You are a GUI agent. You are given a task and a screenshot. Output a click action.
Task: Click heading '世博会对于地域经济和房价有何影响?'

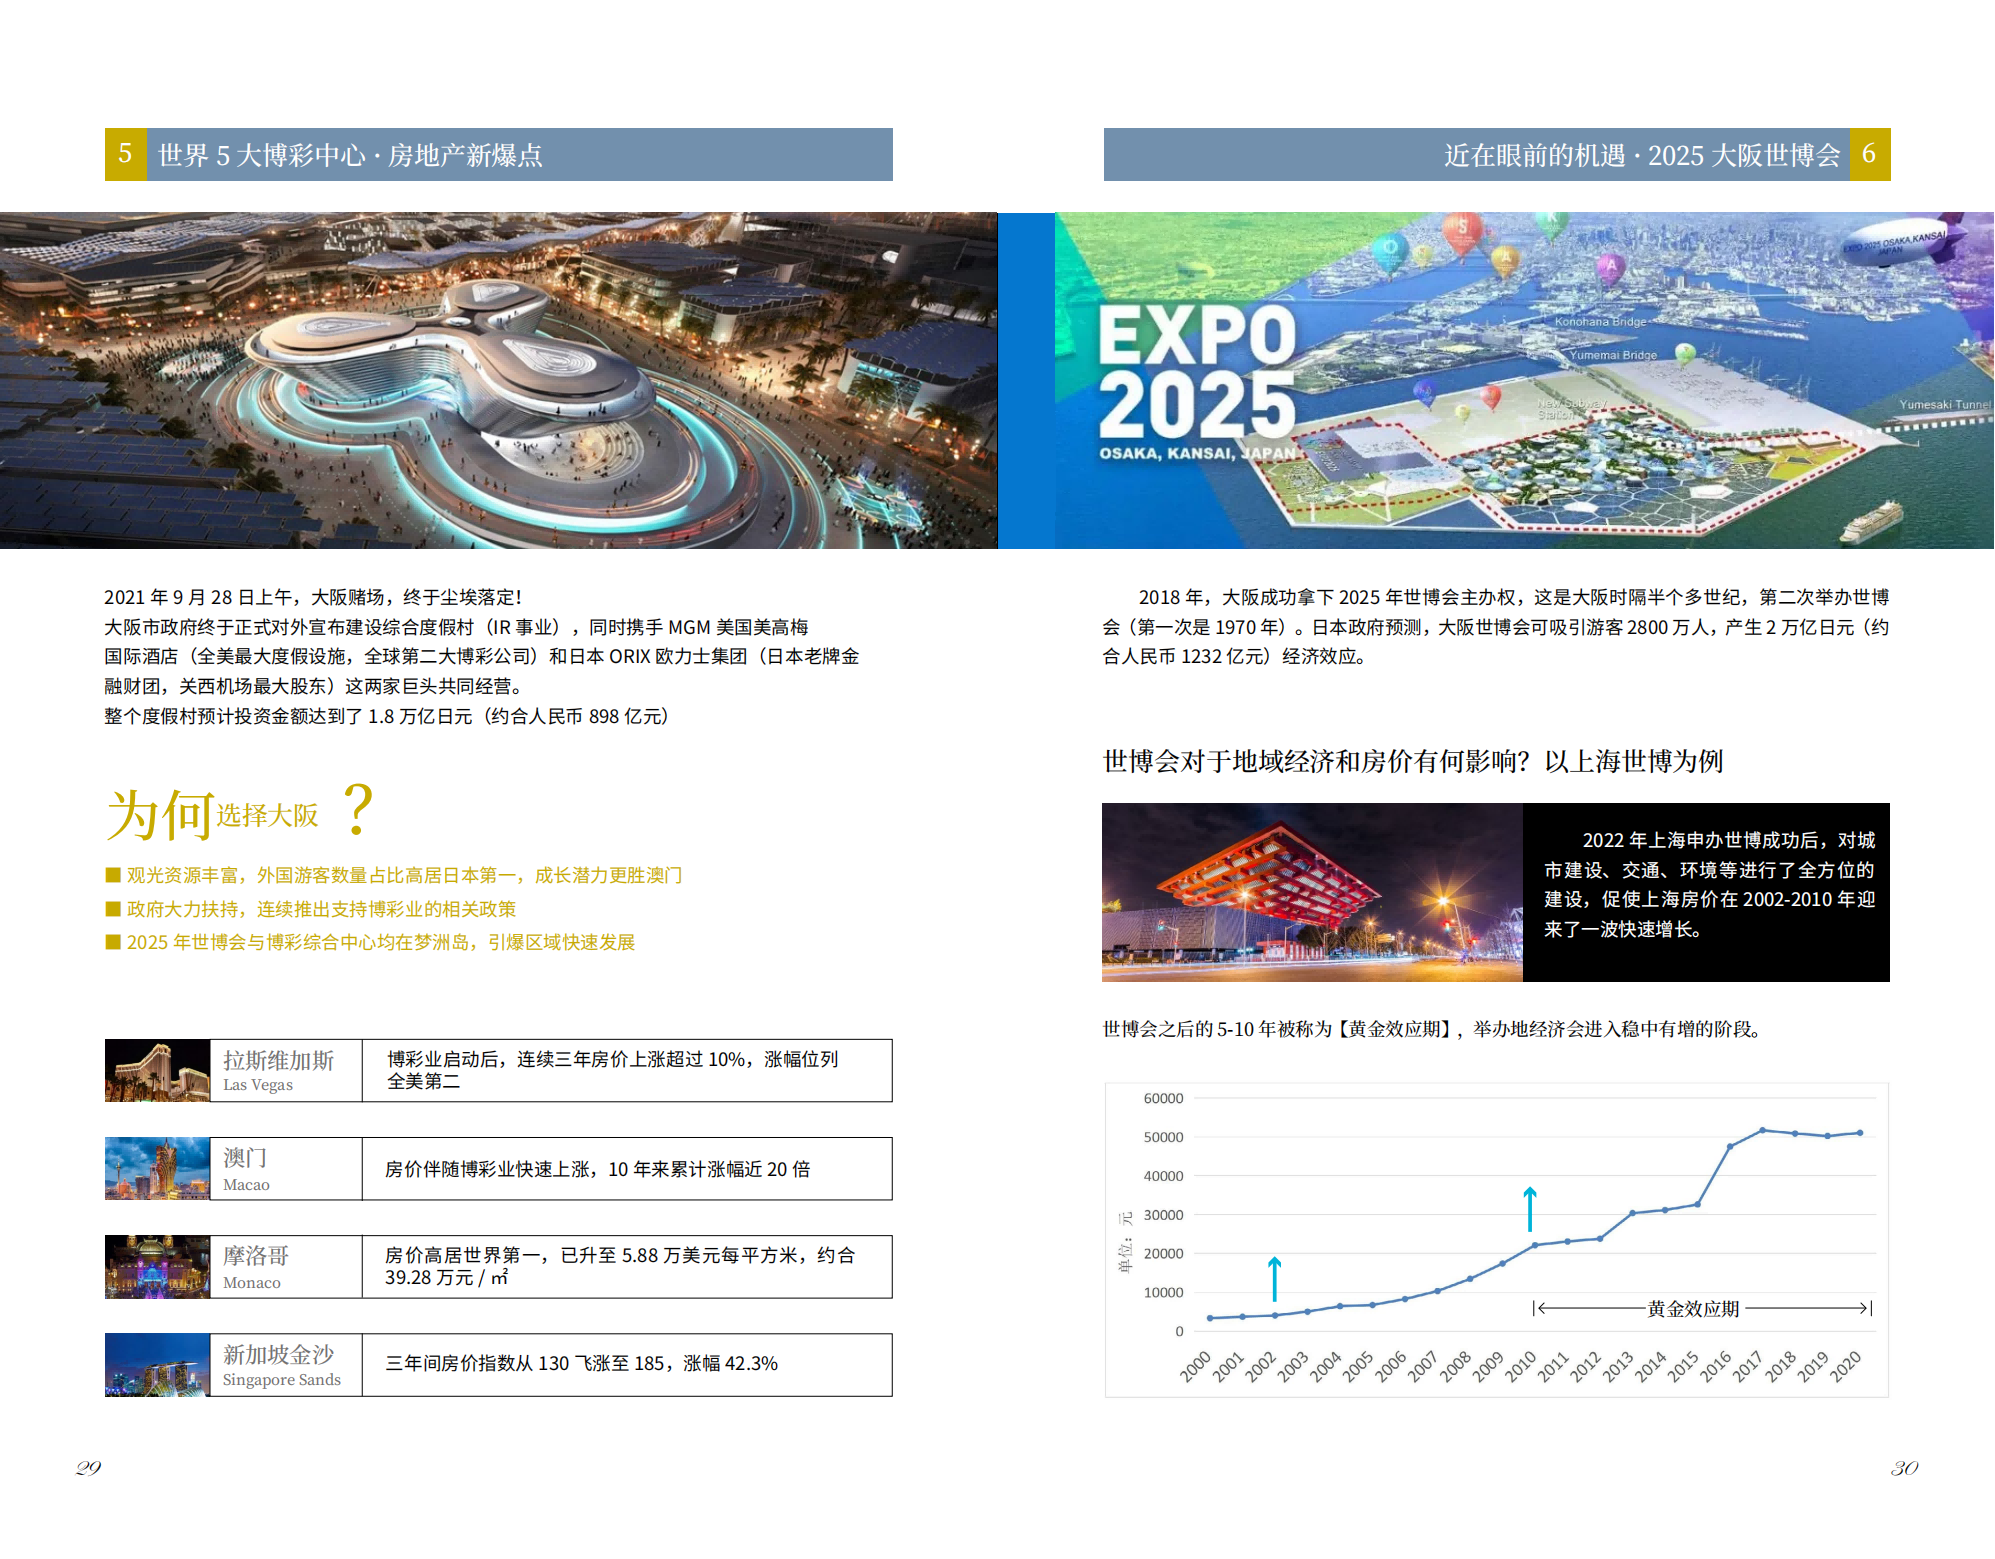[x=1413, y=761]
